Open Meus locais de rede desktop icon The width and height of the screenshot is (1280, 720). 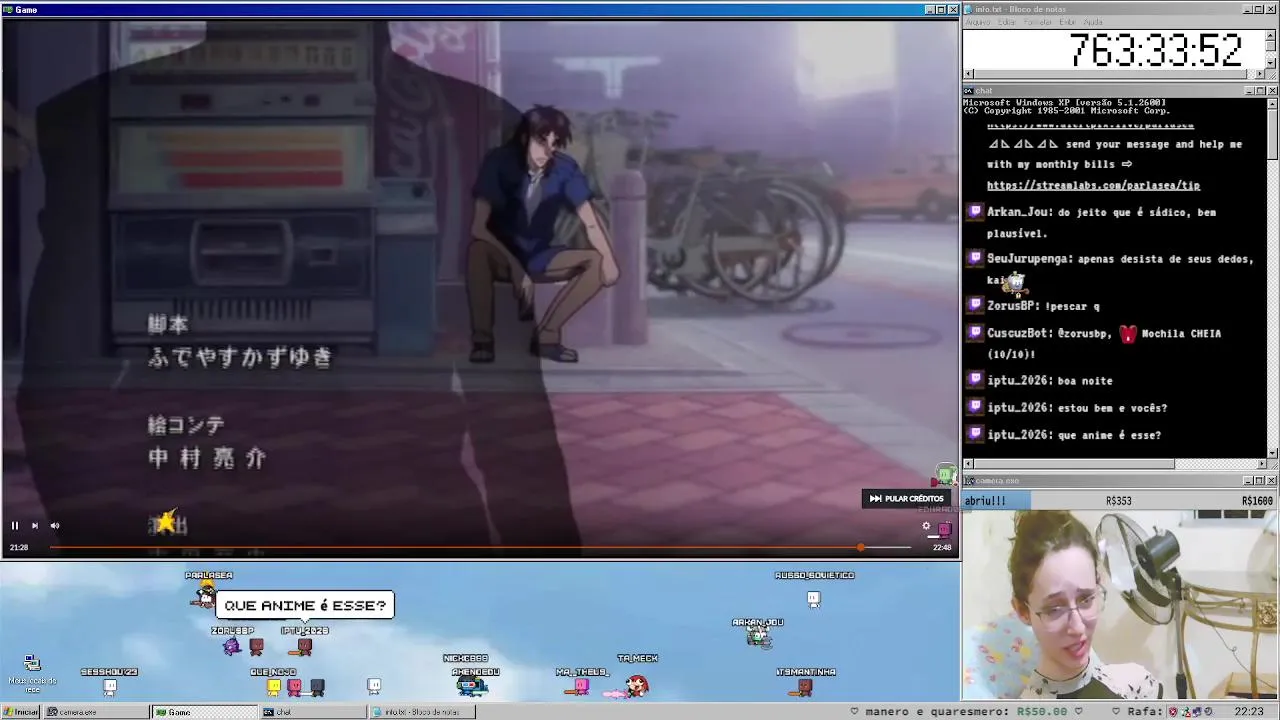coord(32,674)
